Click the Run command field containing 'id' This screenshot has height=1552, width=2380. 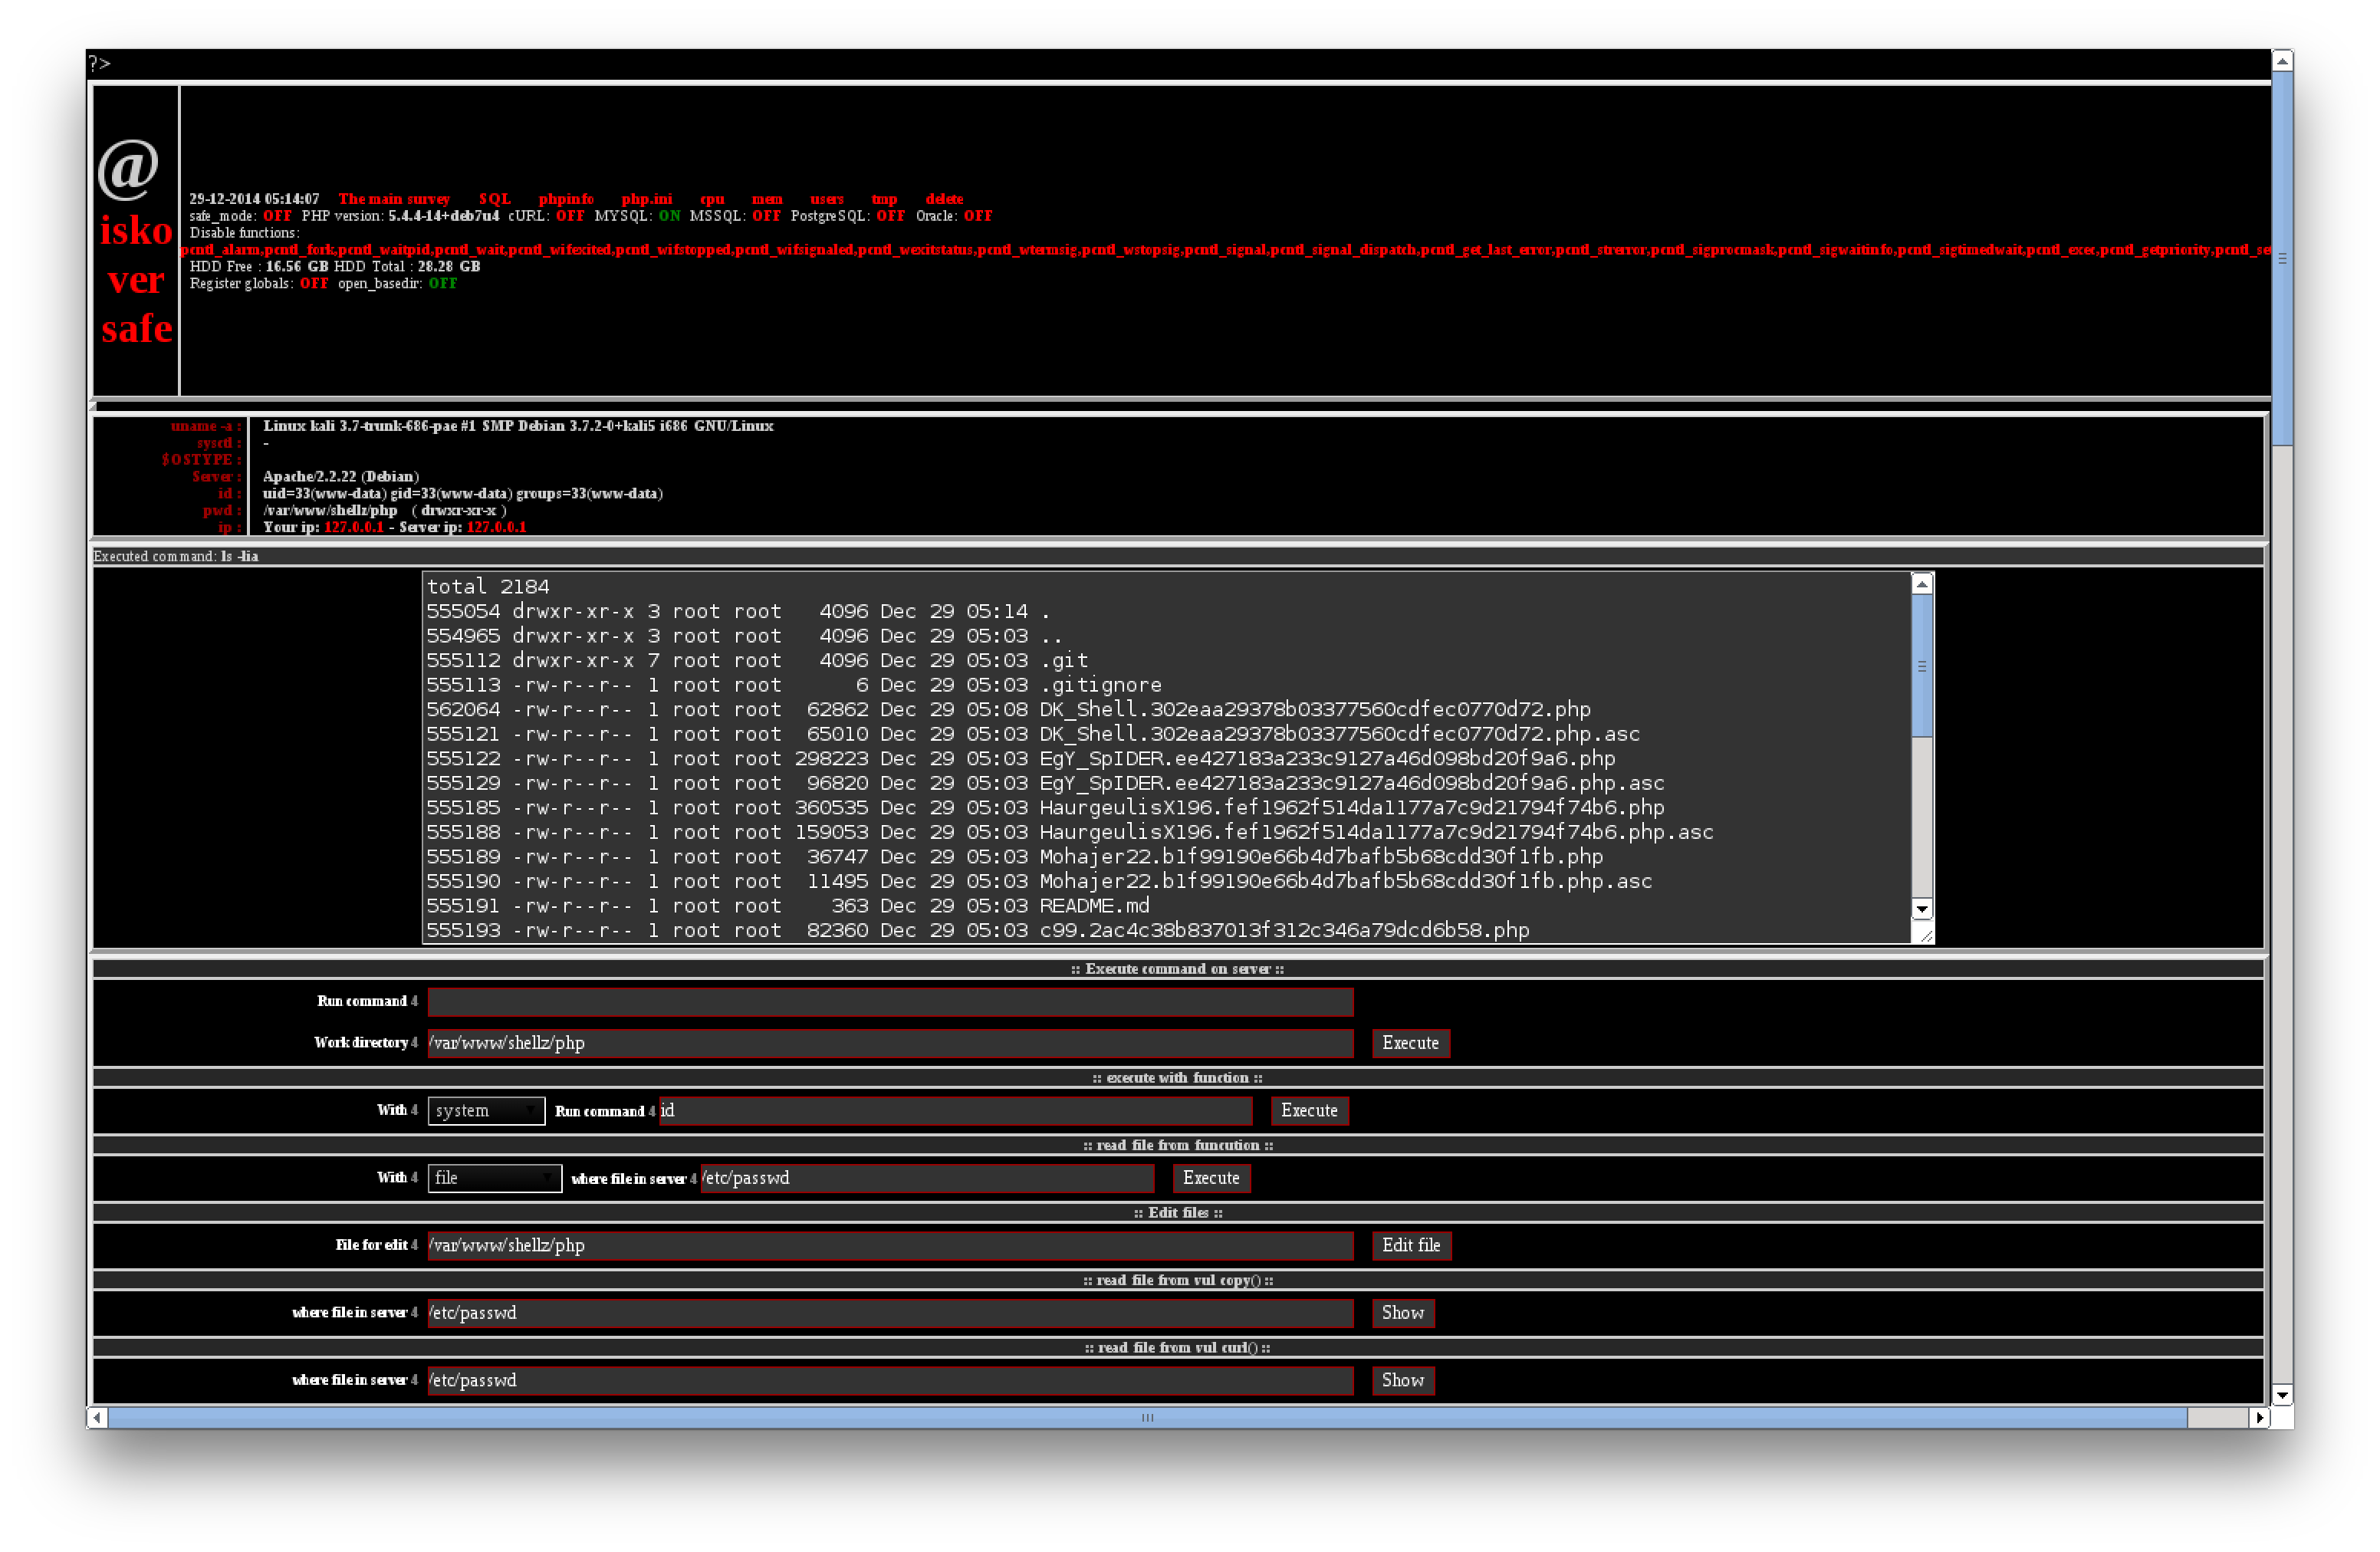point(955,1110)
